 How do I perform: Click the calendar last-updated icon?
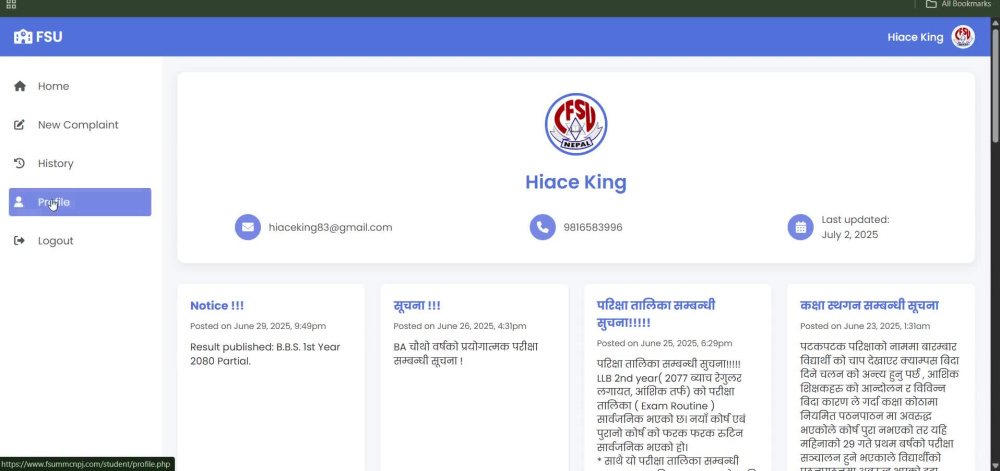click(x=800, y=227)
